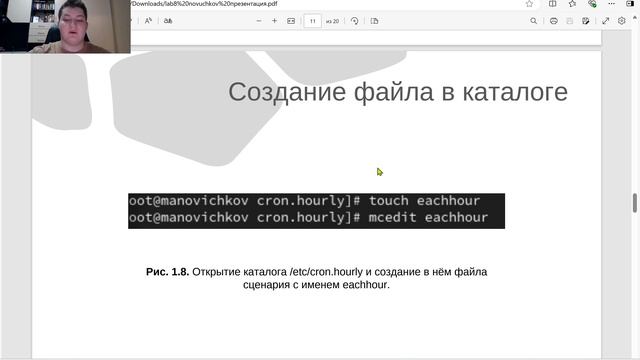640x360 pixels.
Task: Click the address bar PDF path
Action: click(x=204, y=4)
